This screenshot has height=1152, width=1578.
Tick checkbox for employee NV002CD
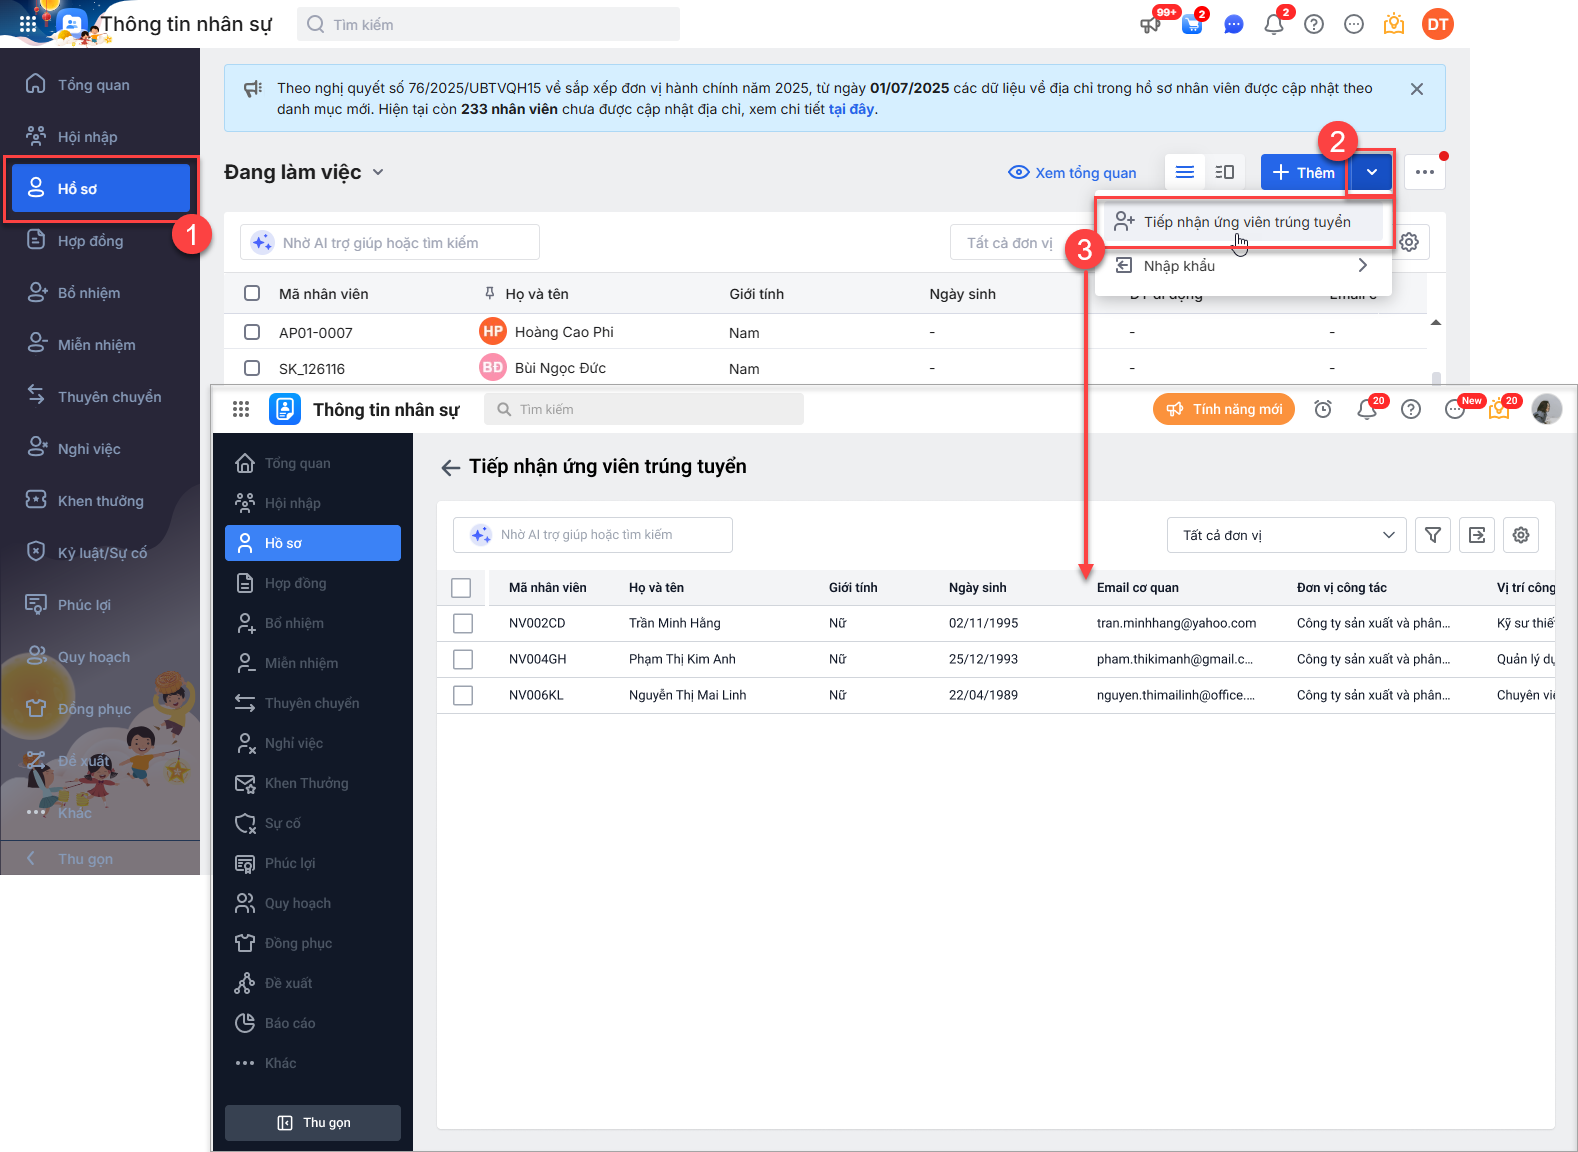(x=463, y=623)
